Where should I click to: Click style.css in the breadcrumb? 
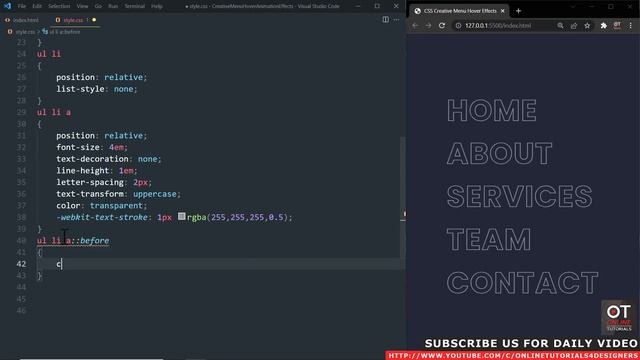[x=25, y=32]
